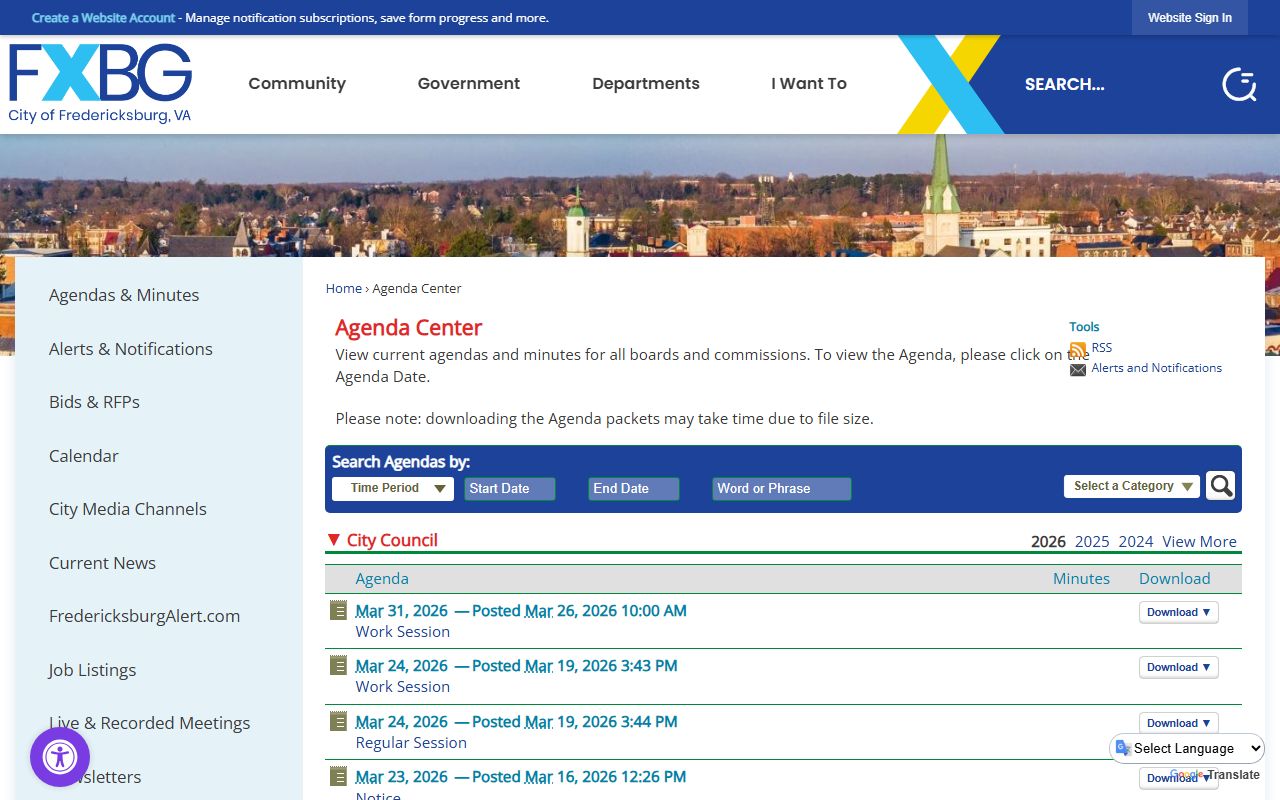Open the Departments menu
This screenshot has width=1280, height=800.
tap(646, 84)
